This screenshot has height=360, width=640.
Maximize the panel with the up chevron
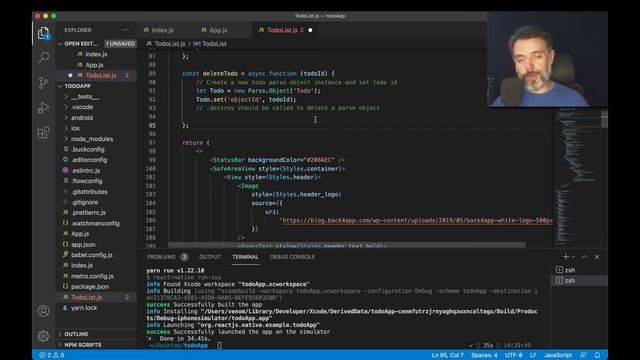(584, 257)
